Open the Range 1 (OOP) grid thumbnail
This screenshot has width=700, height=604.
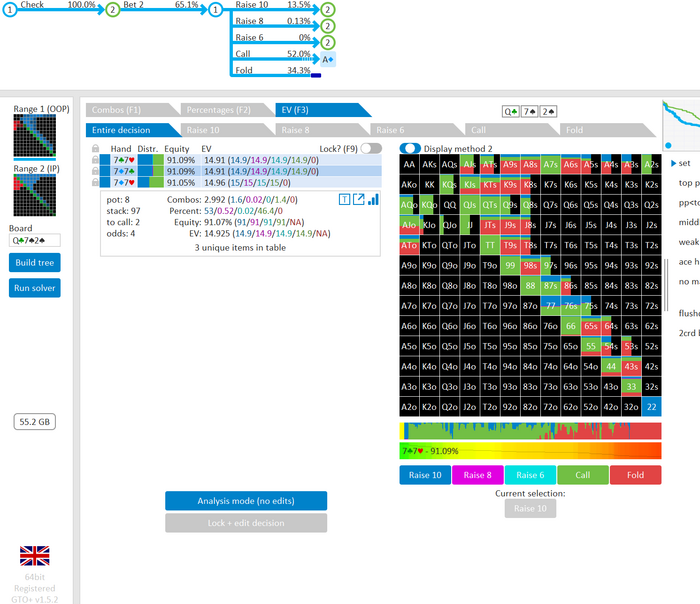(34, 135)
